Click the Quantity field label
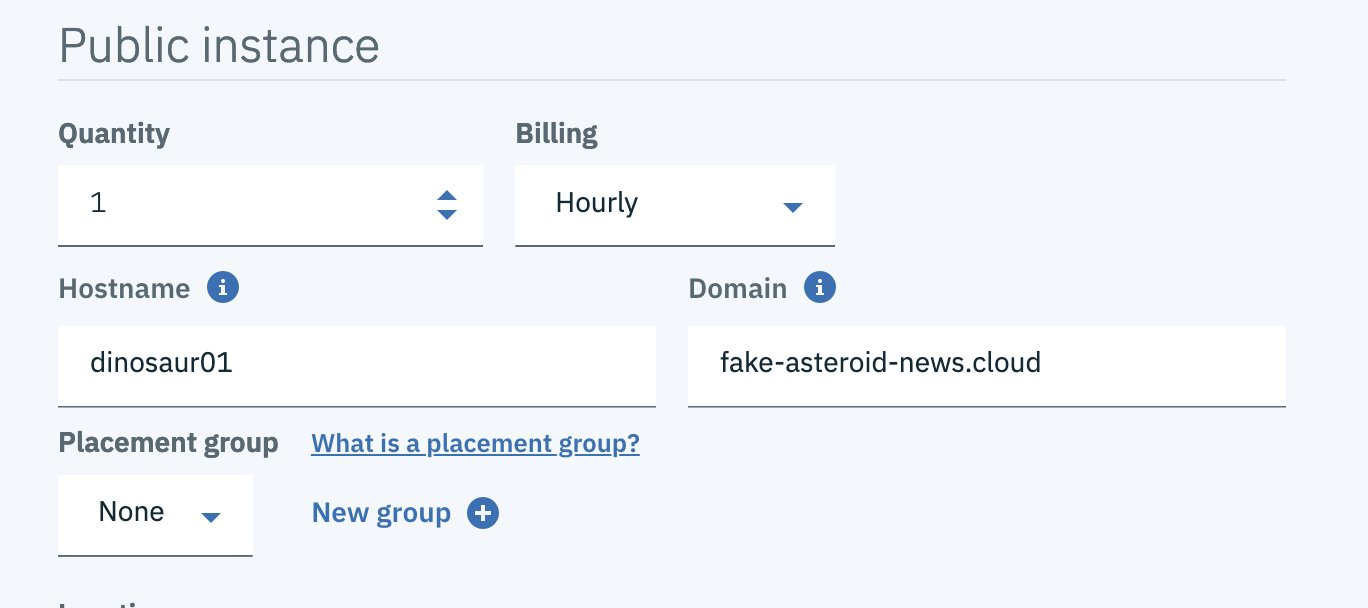This screenshot has width=1368, height=608. click(114, 133)
